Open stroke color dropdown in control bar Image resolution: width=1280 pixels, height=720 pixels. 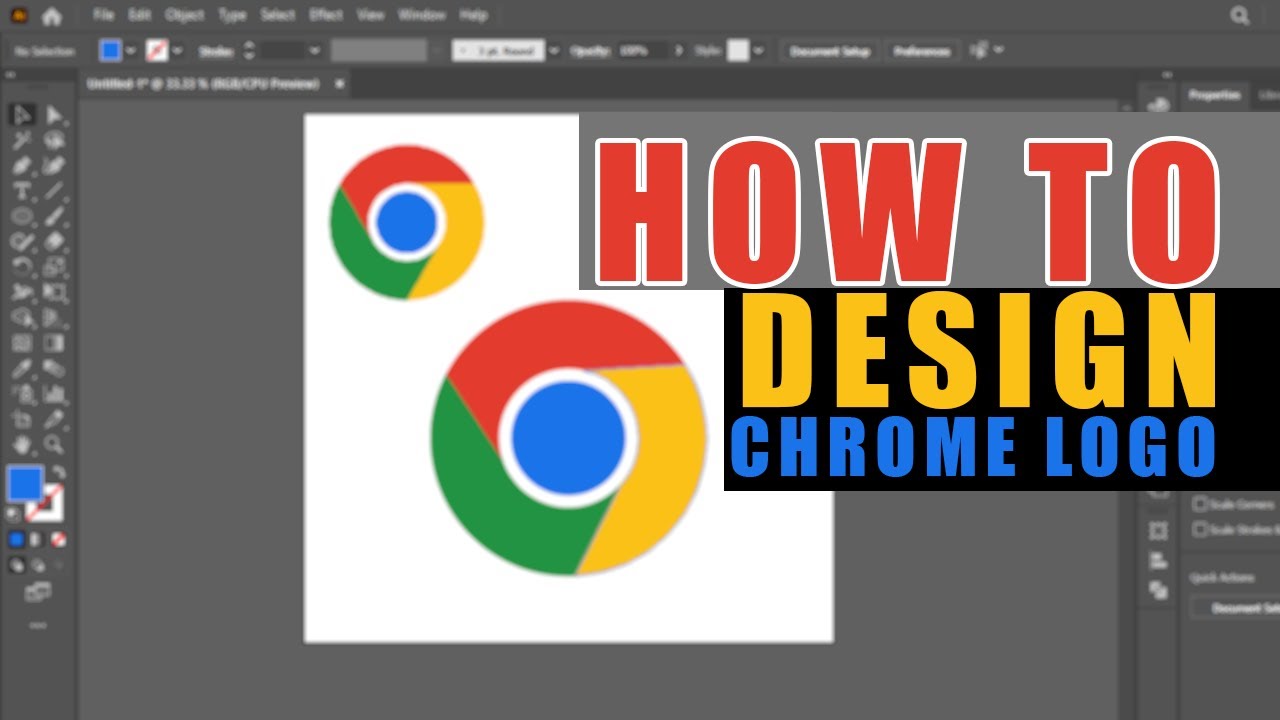tap(178, 51)
